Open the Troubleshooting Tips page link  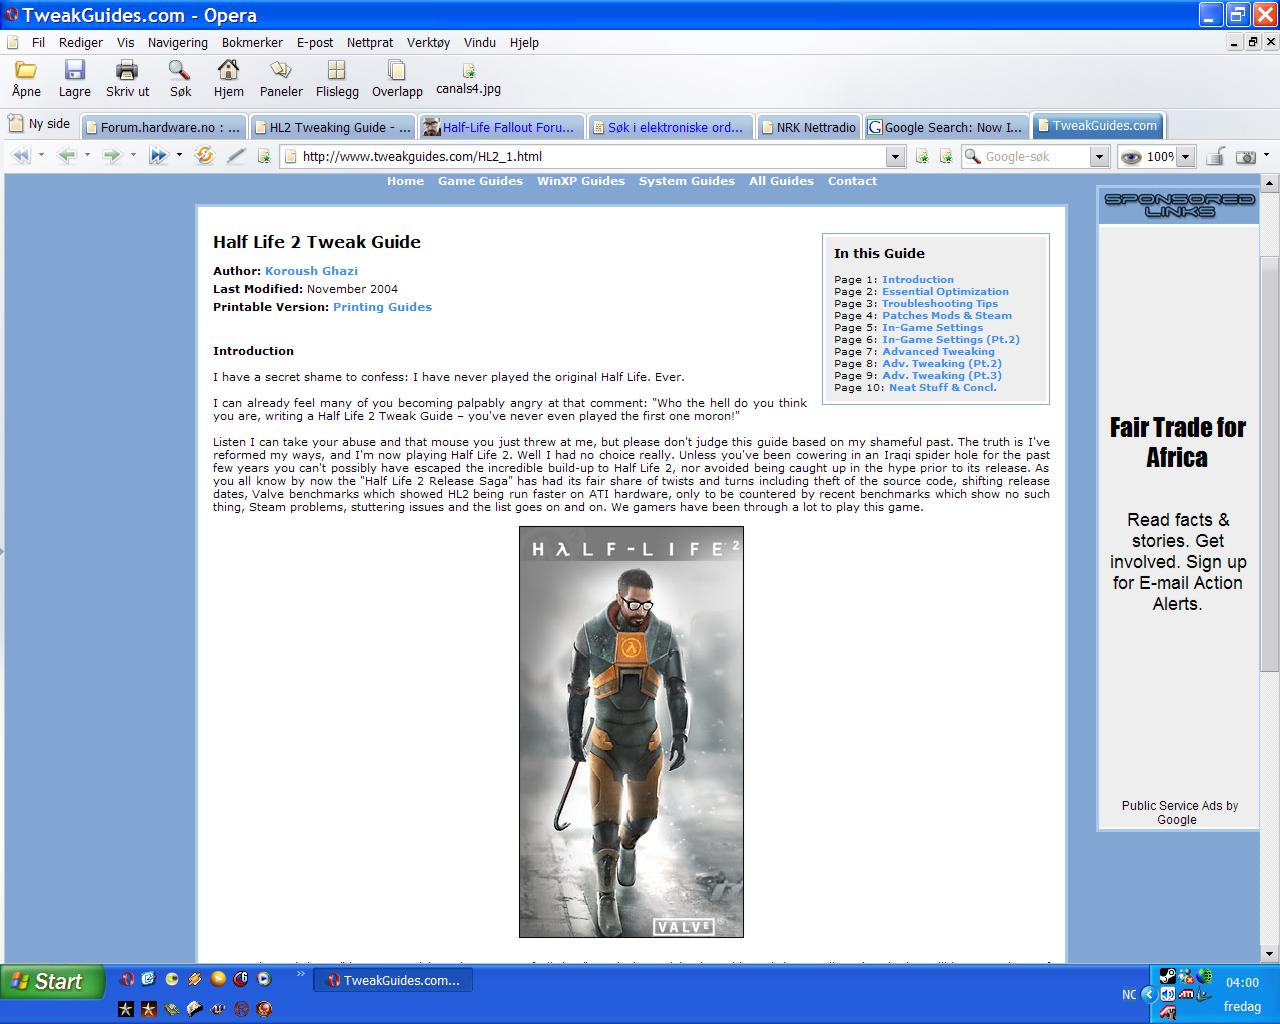pyautogui.click(x=940, y=304)
